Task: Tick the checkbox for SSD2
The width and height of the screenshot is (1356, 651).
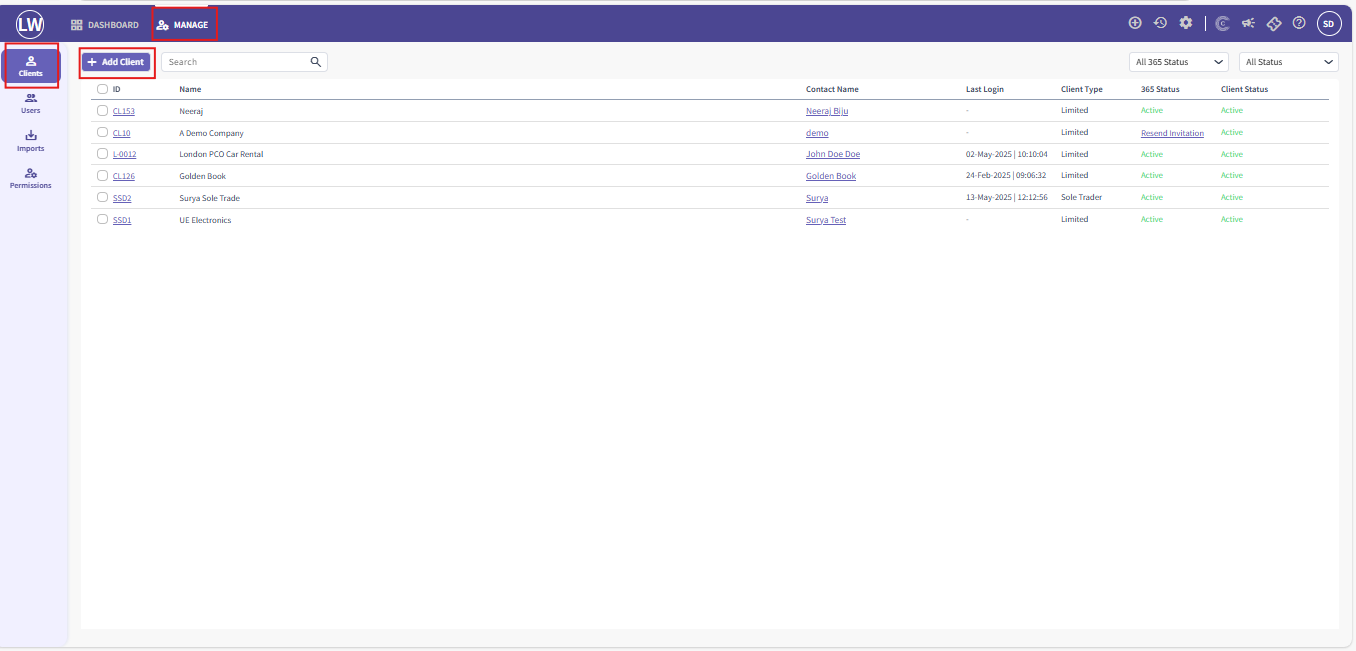Action: point(102,197)
